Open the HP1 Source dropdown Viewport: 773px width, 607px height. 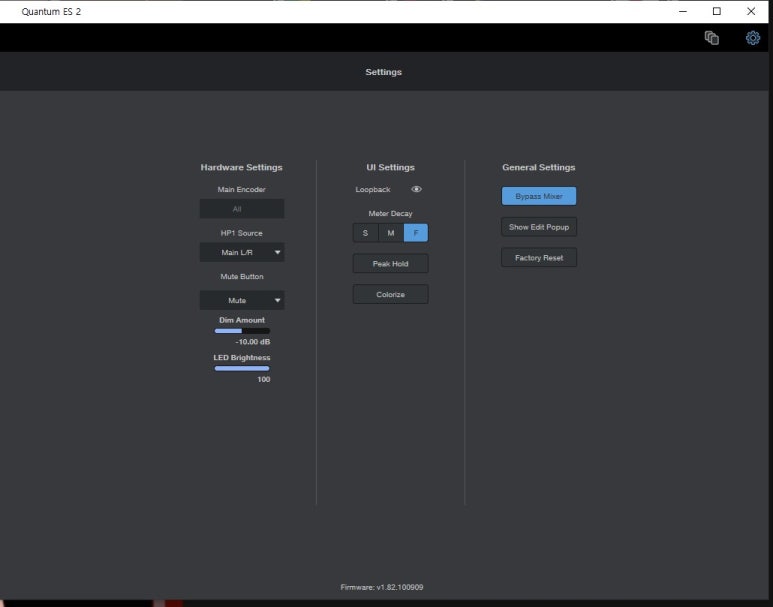242,252
